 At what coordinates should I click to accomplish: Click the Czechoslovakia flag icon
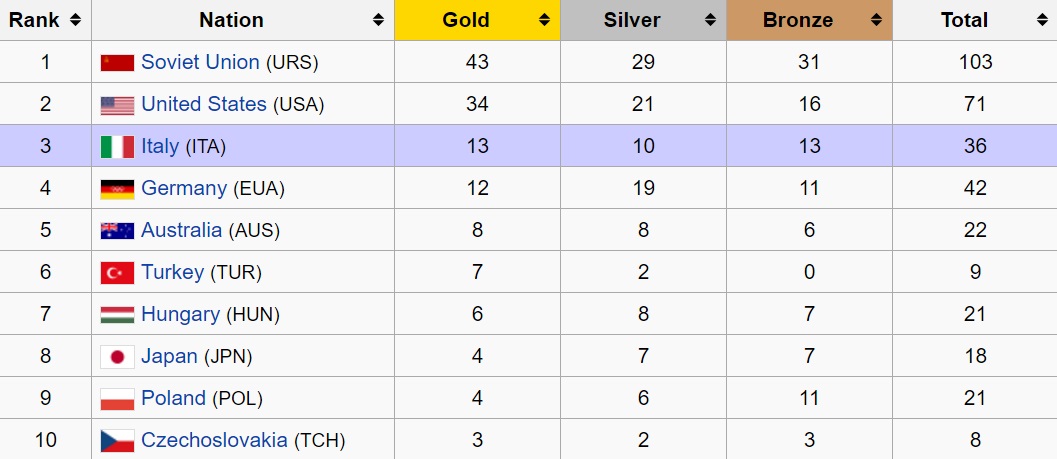click(x=117, y=441)
